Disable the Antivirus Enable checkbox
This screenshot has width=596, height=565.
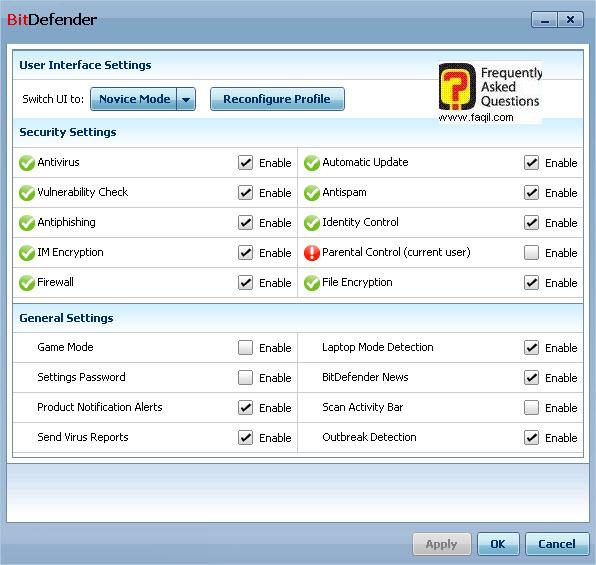[x=246, y=163]
